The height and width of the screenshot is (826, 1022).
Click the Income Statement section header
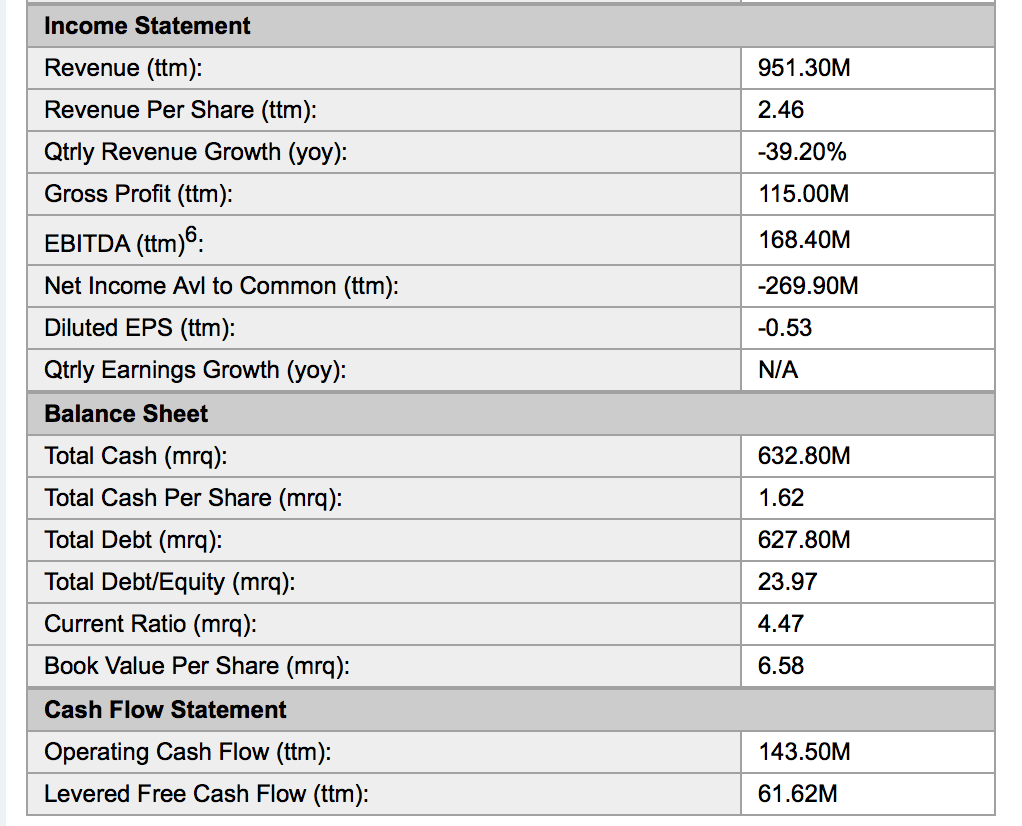(x=147, y=26)
